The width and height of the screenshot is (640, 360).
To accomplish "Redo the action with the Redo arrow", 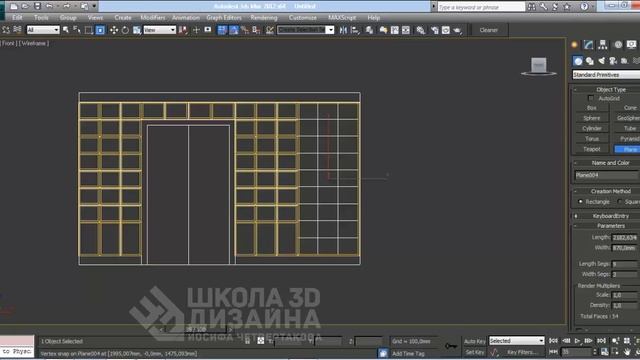I will pyautogui.click(x=67, y=6).
